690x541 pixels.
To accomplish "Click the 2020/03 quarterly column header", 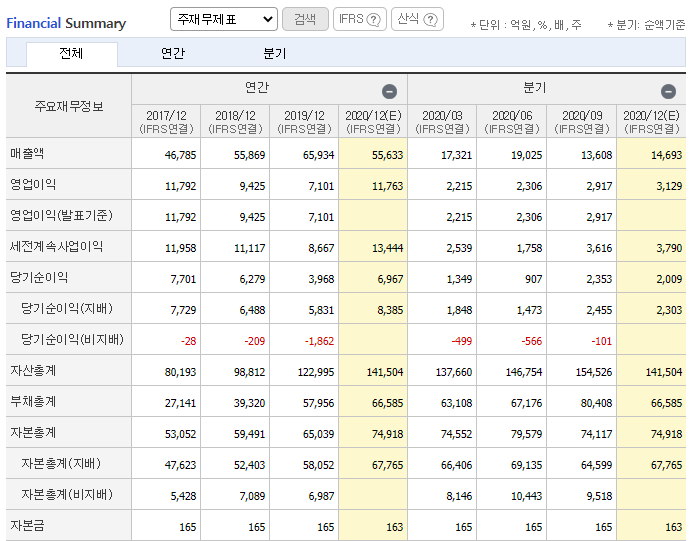I will [442, 121].
